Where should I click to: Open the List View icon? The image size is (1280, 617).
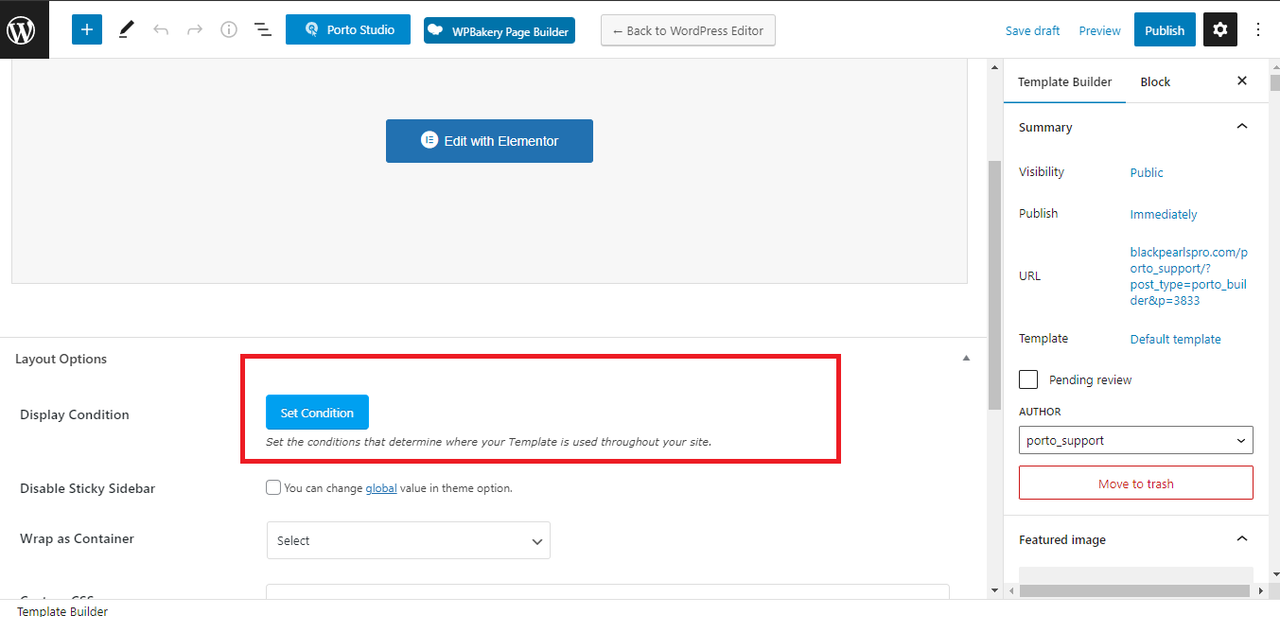click(x=263, y=30)
